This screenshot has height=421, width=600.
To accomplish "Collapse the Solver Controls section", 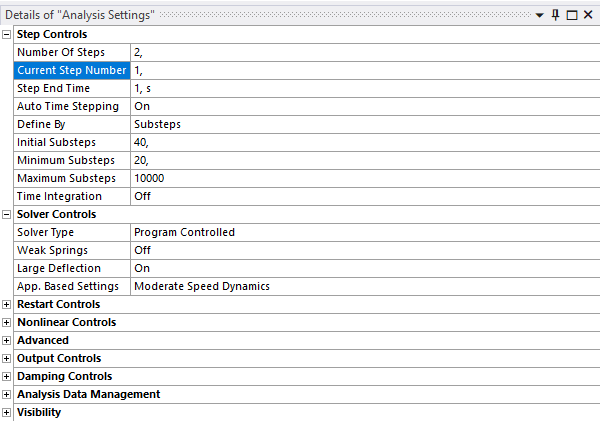I will point(7,214).
